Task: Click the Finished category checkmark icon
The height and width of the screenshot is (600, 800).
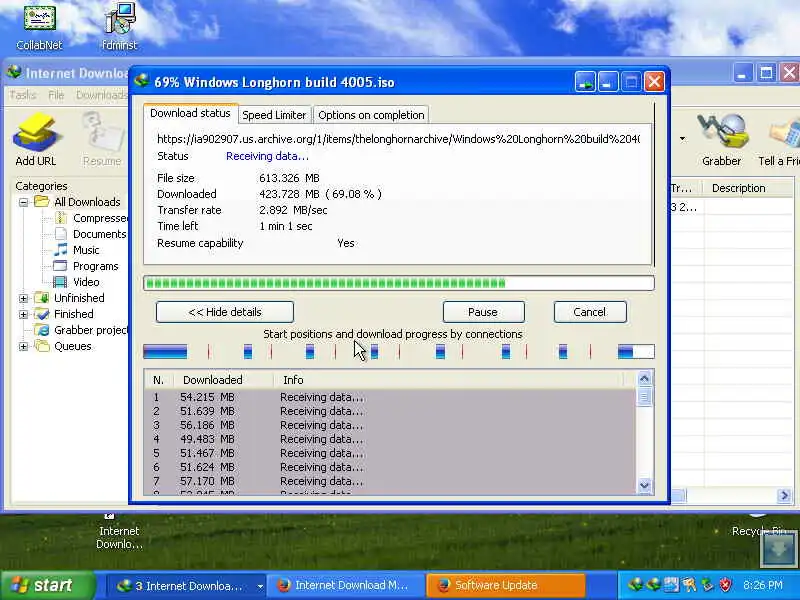Action: pos(42,314)
